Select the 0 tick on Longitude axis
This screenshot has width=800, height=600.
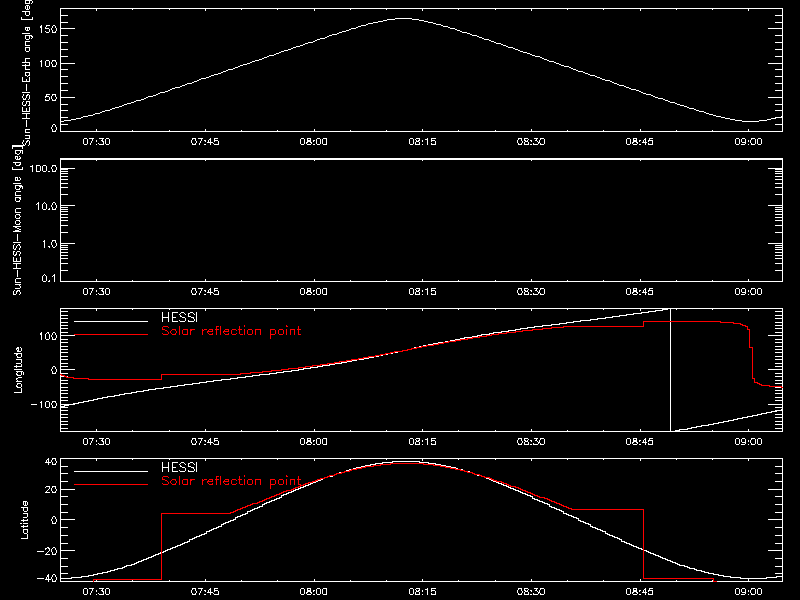(54, 370)
